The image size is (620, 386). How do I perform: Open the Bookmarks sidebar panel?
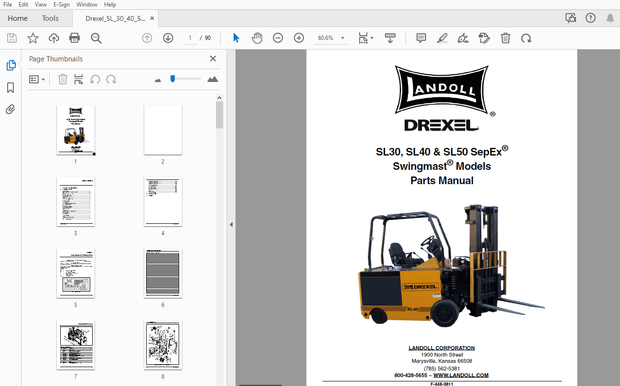pos(11,87)
